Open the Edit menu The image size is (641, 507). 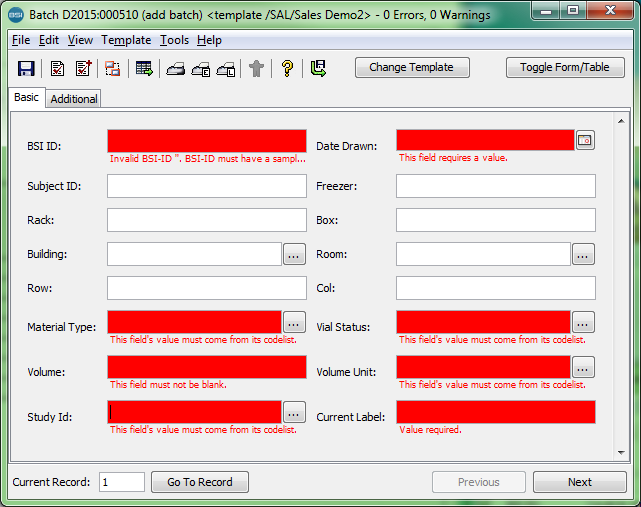click(49, 40)
